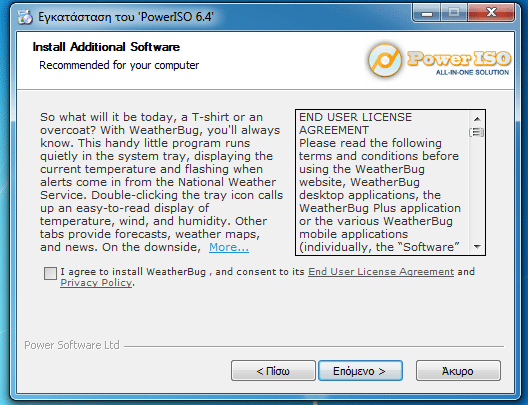Viewport: 528px width, 405px height.
Task: Go back with the < Πίσω button
Action: click(273, 371)
